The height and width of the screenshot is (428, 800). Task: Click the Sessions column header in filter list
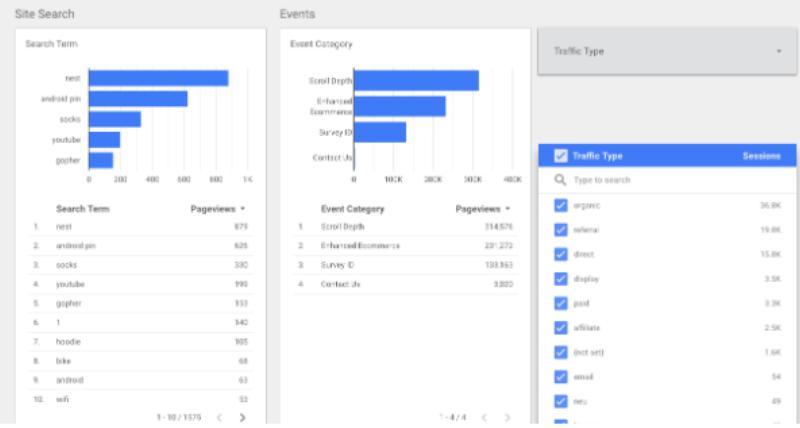[761, 156]
